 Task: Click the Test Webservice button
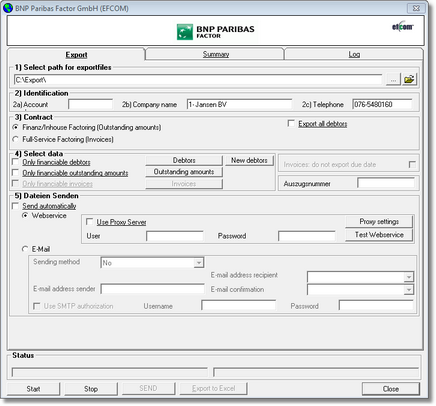coord(379,235)
